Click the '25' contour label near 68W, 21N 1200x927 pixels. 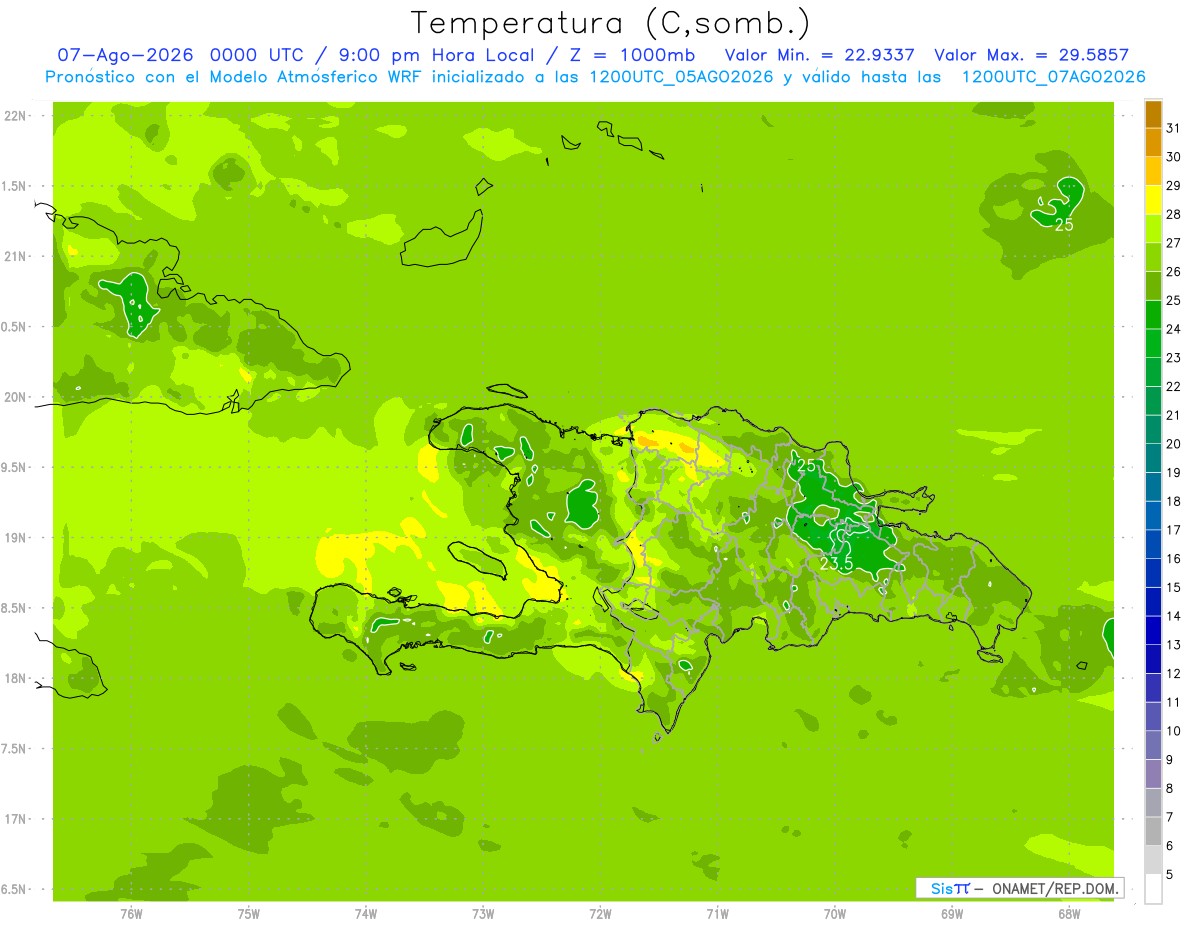pos(1064,225)
